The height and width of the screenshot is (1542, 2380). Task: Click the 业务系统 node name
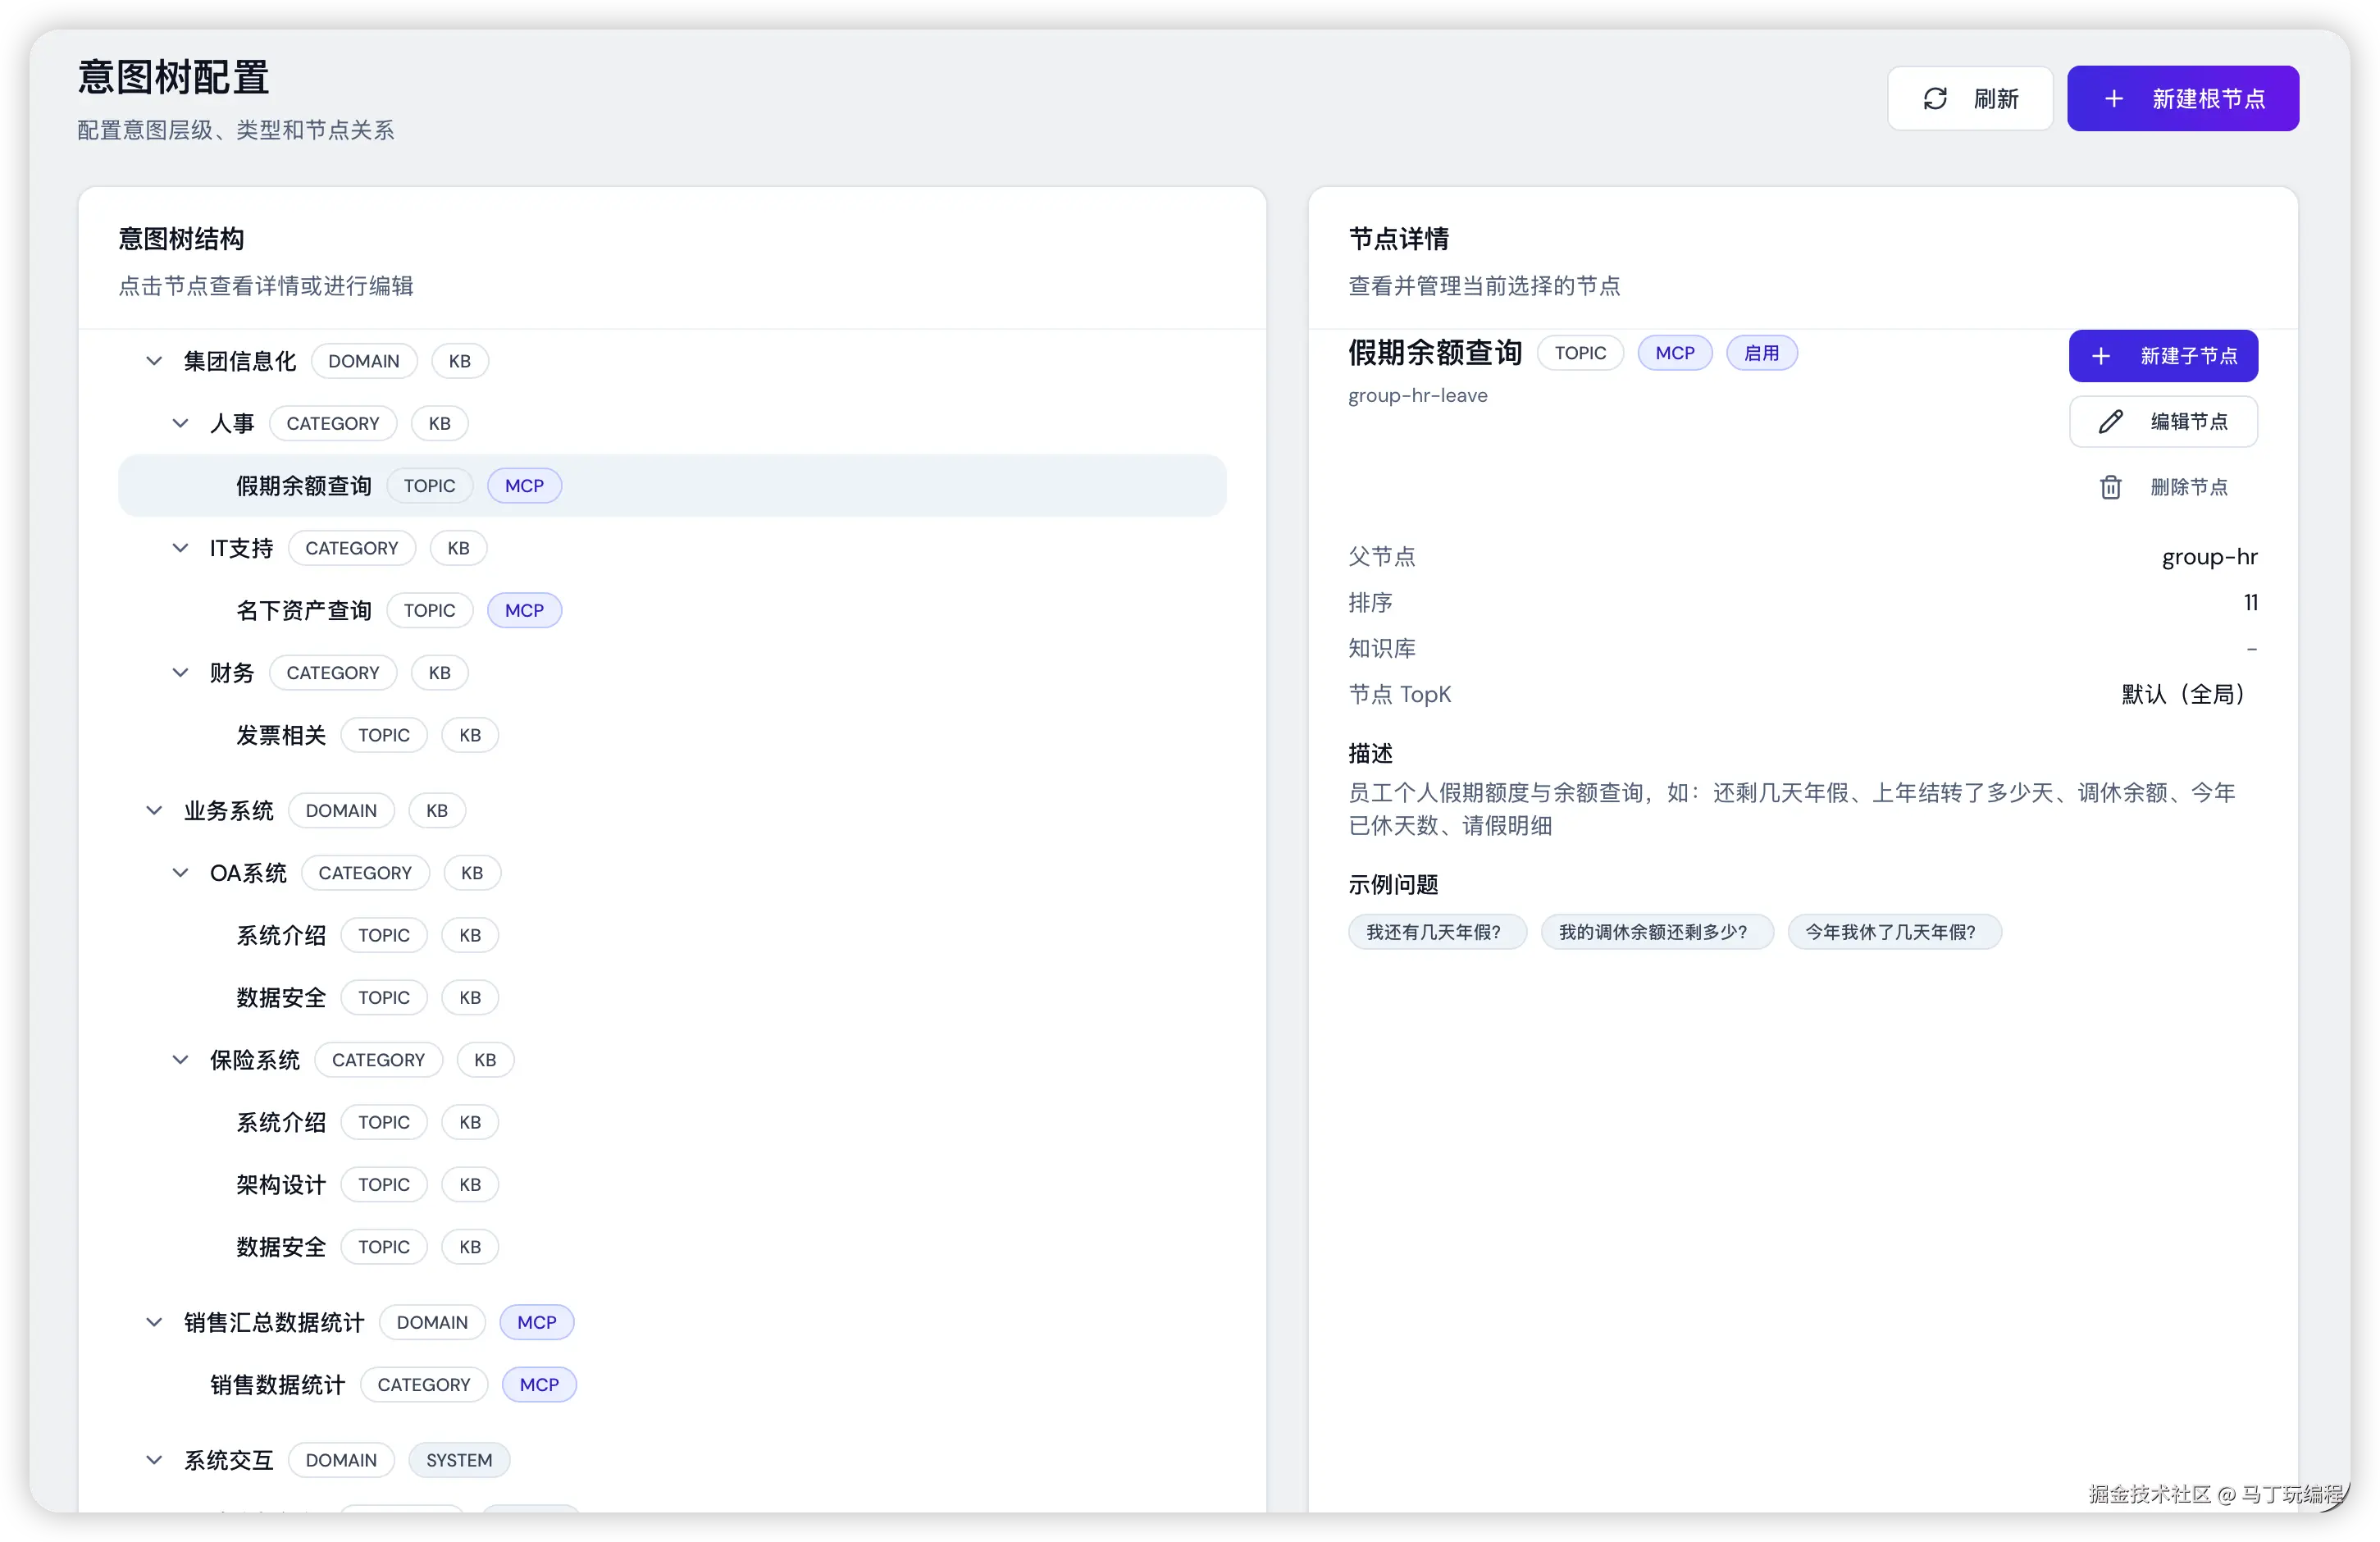pyautogui.click(x=229, y=810)
